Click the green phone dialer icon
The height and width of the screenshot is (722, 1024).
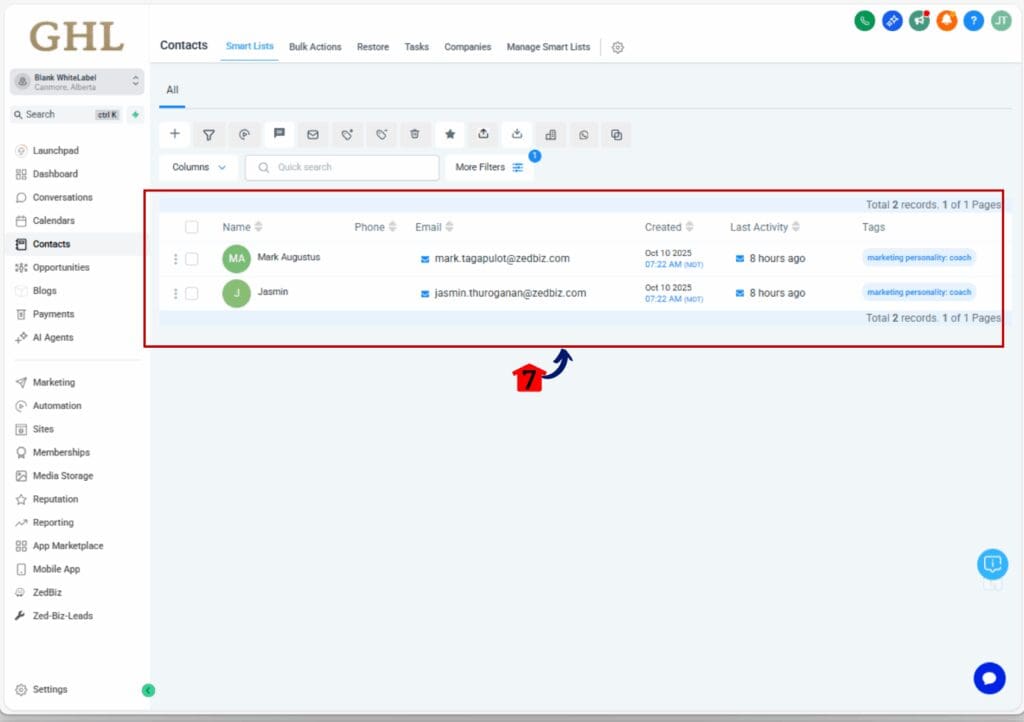(x=865, y=20)
